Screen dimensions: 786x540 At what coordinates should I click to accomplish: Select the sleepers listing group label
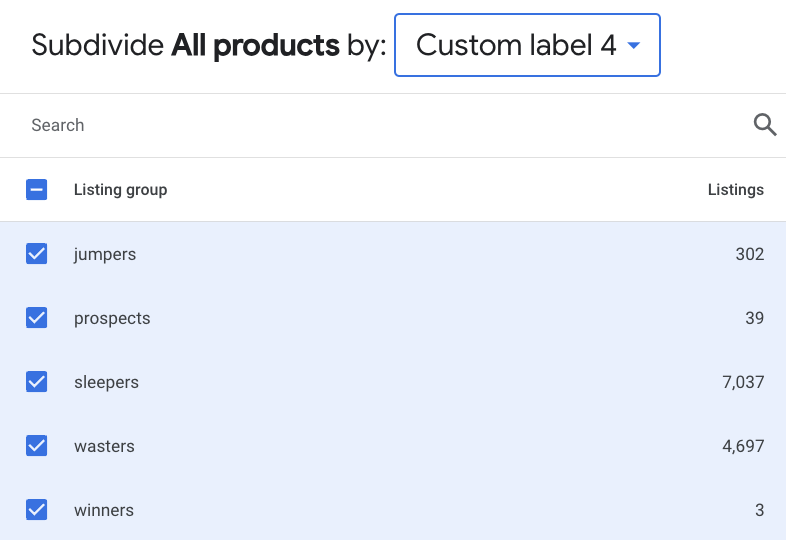click(106, 383)
